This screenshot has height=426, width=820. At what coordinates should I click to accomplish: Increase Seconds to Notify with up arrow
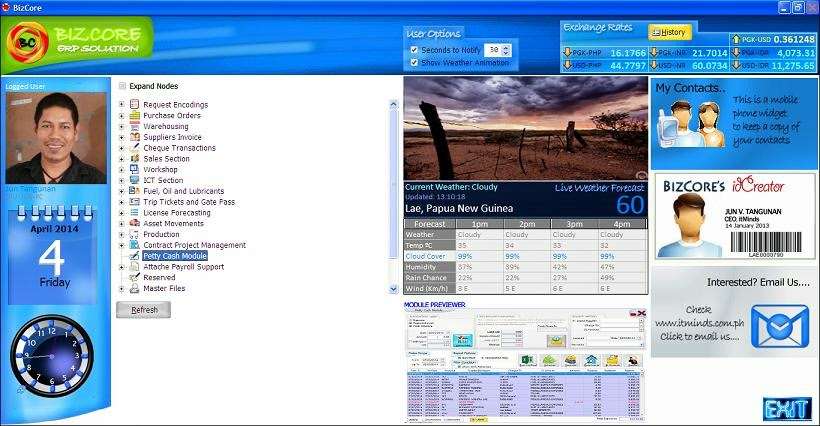(505, 47)
